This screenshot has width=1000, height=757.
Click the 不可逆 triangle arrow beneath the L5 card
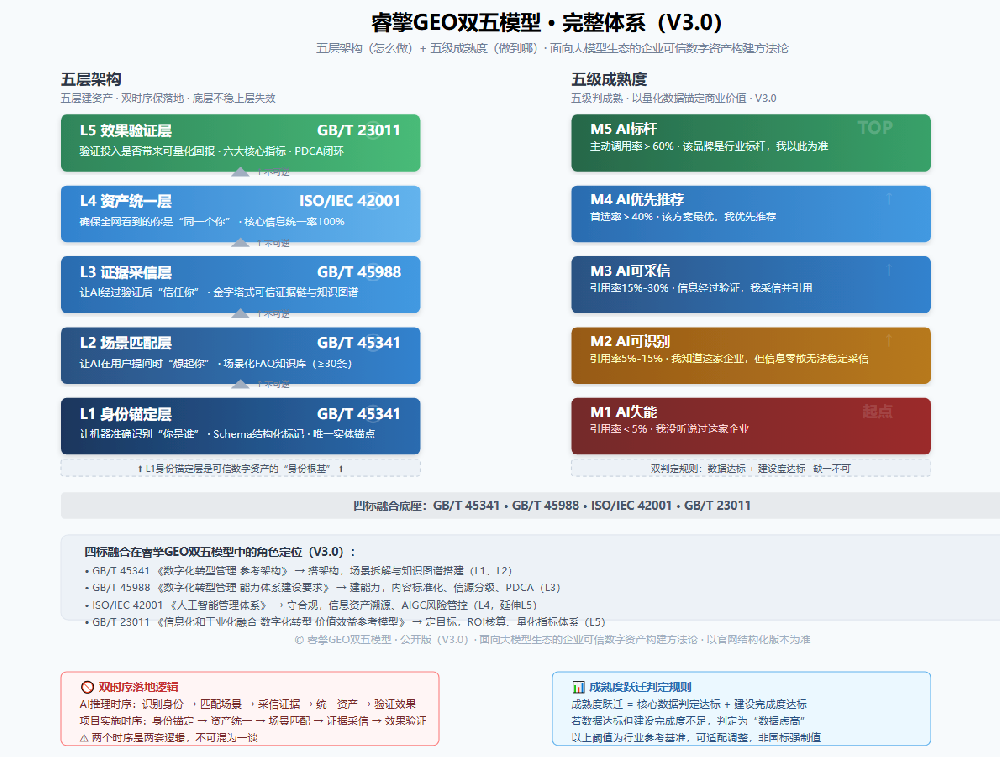(x=240, y=172)
